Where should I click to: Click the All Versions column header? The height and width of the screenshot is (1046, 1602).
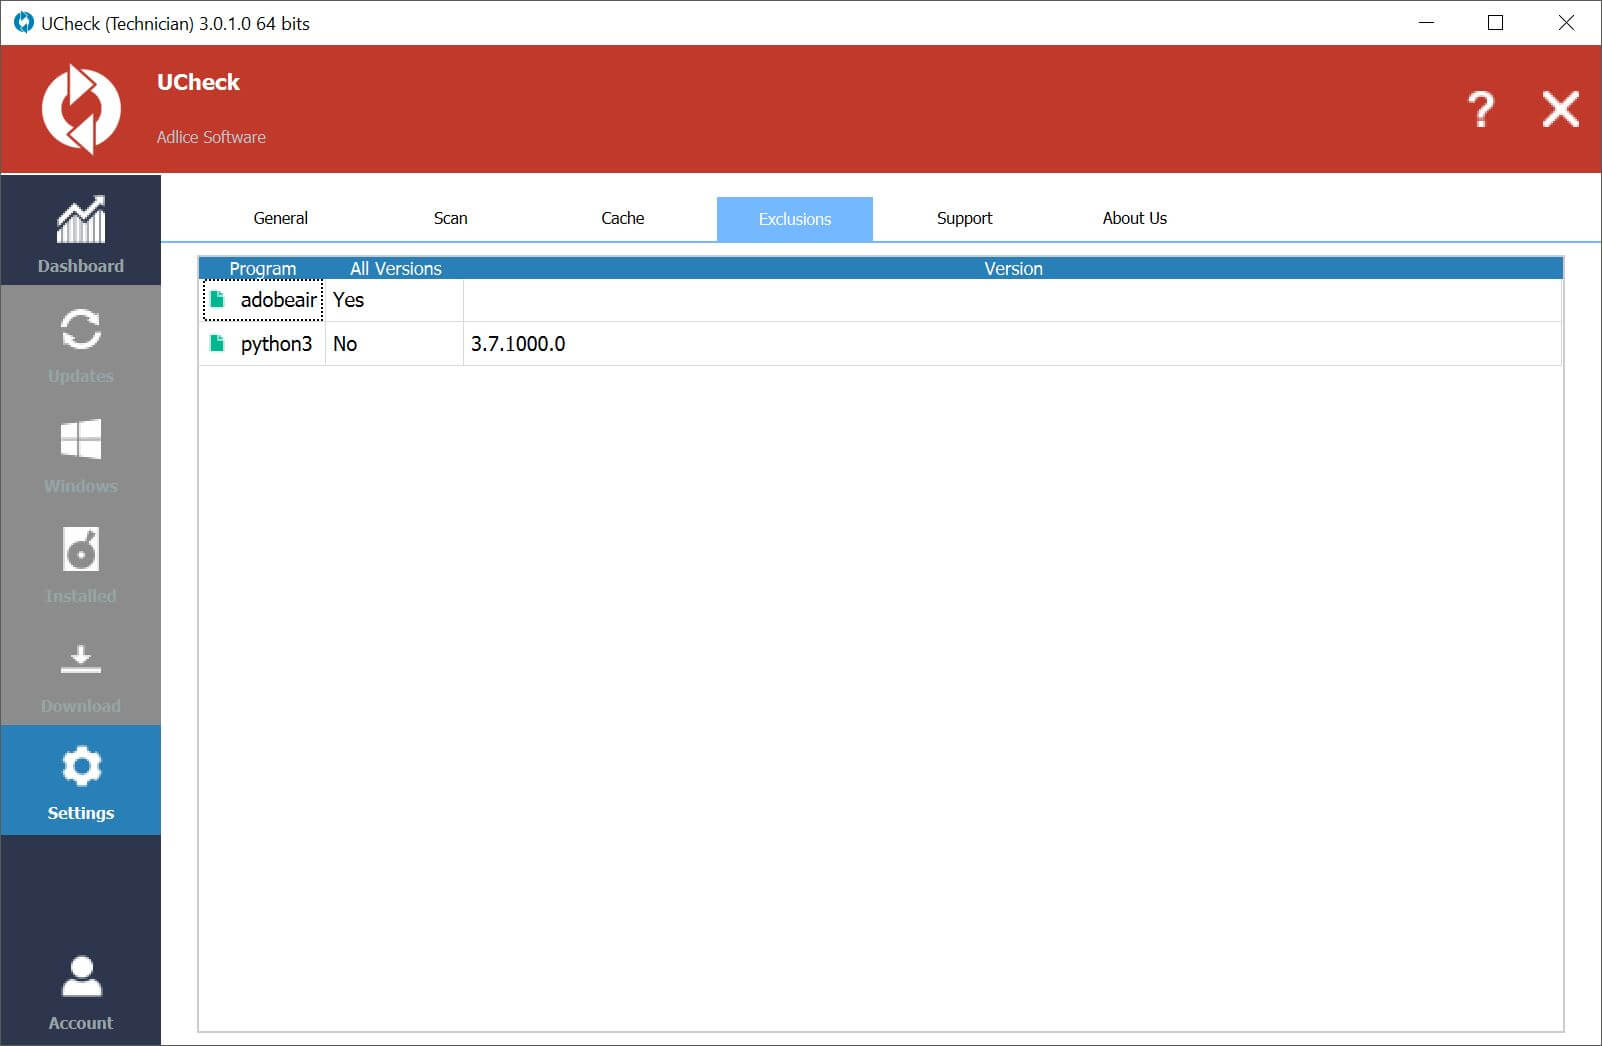click(x=395, y=268)
